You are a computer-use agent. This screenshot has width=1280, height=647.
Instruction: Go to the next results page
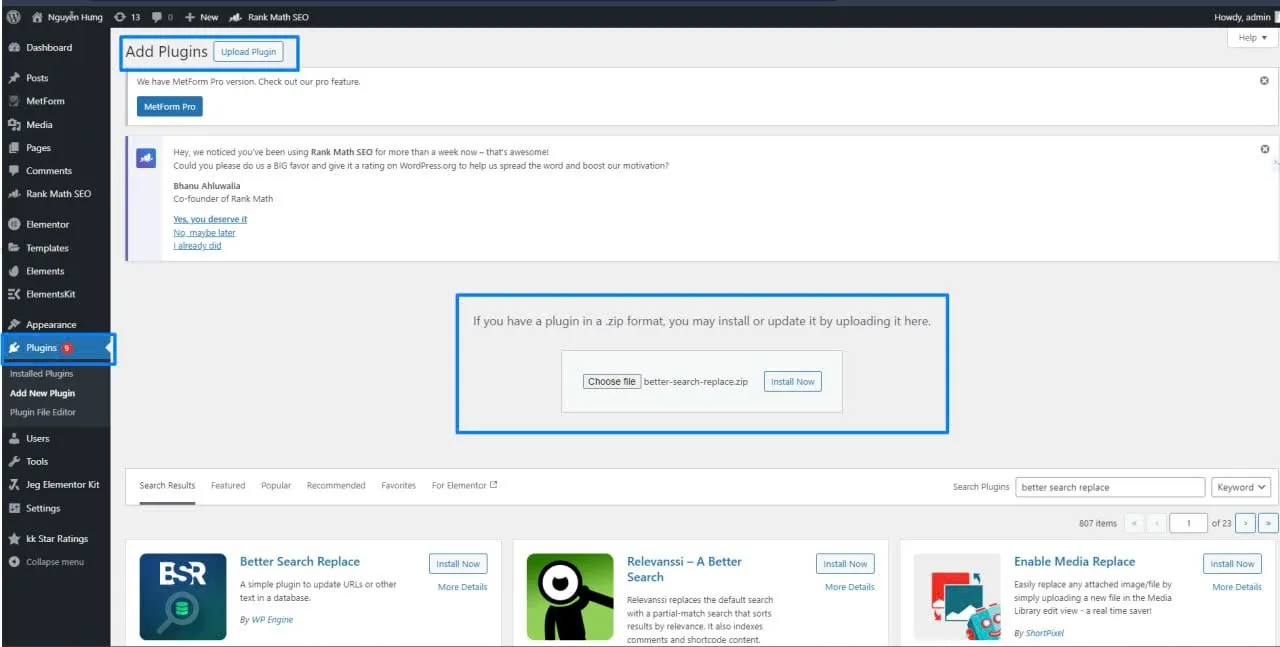[x=1245, y=523]
